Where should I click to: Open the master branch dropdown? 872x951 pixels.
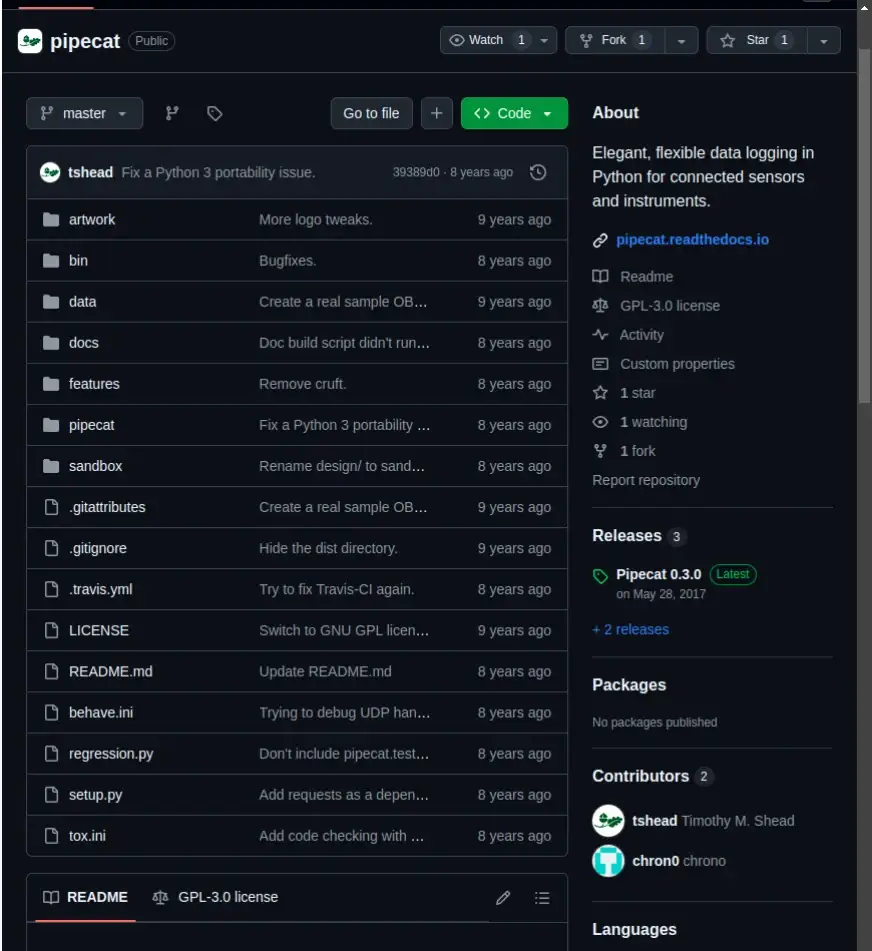tap(84, 113)
